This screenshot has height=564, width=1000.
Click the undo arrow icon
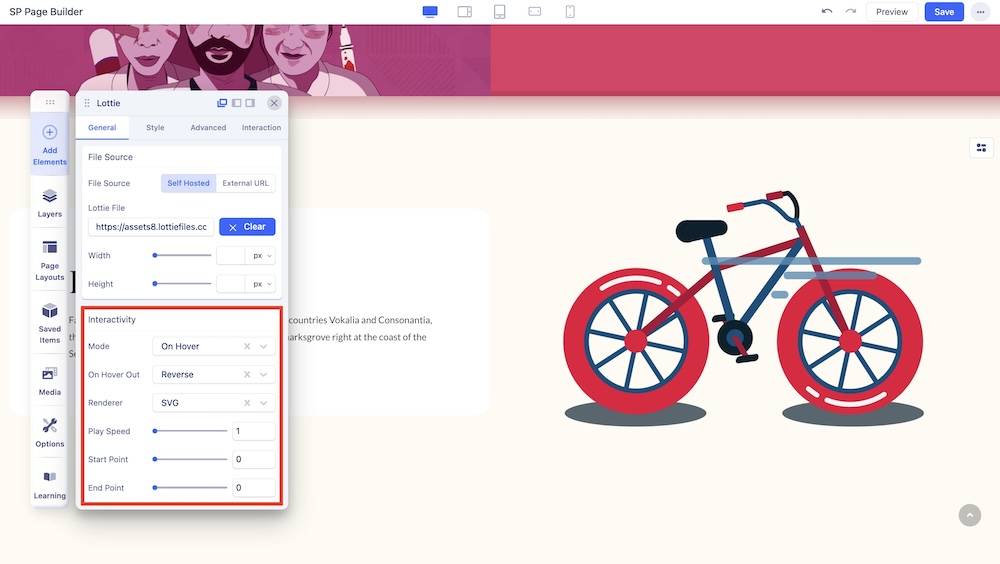click(827, 11)
